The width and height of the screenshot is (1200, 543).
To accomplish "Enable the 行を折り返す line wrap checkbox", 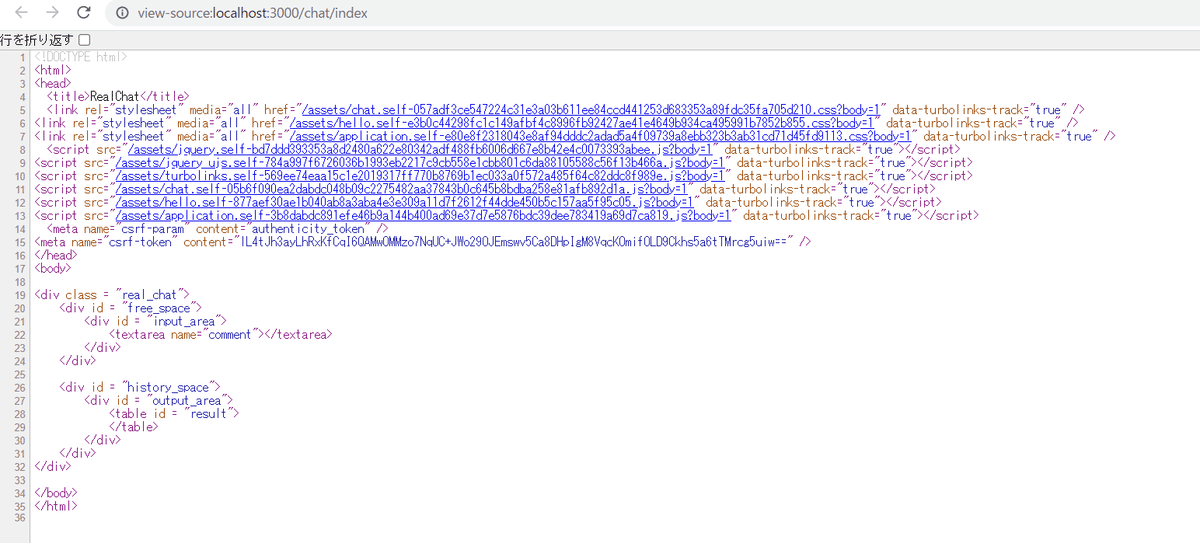I will coord(84,39).
